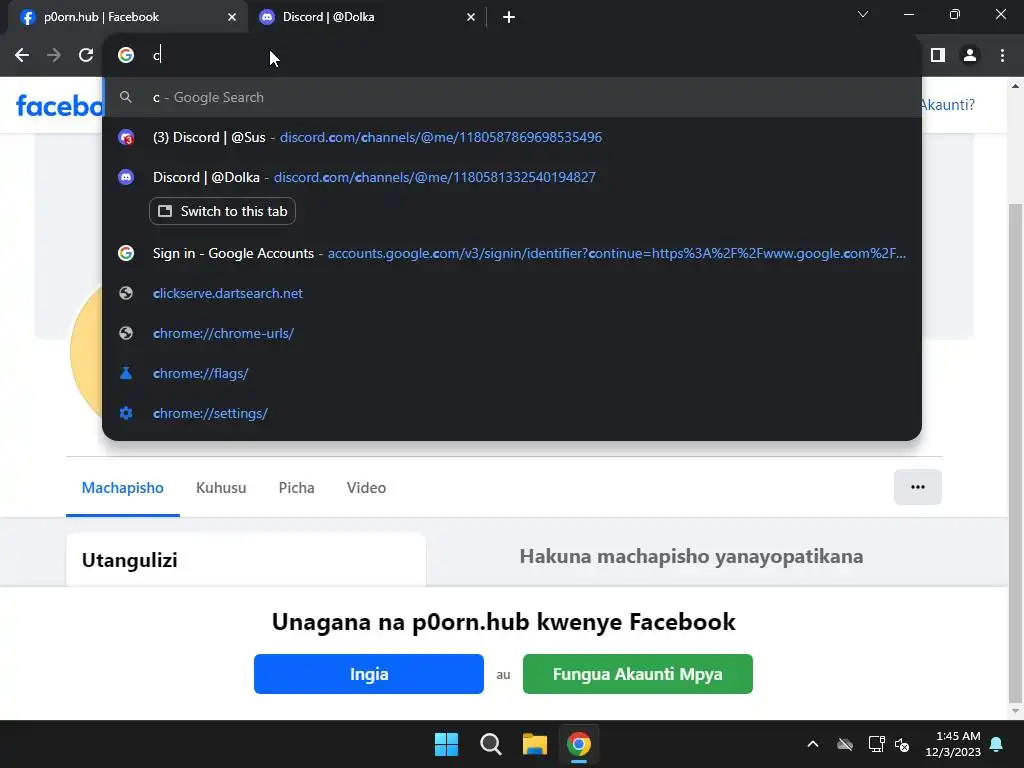Click the browser forward arrow
Image resolution: width=1024 pixels, height=768 pixels.
(x=54, y=56)
